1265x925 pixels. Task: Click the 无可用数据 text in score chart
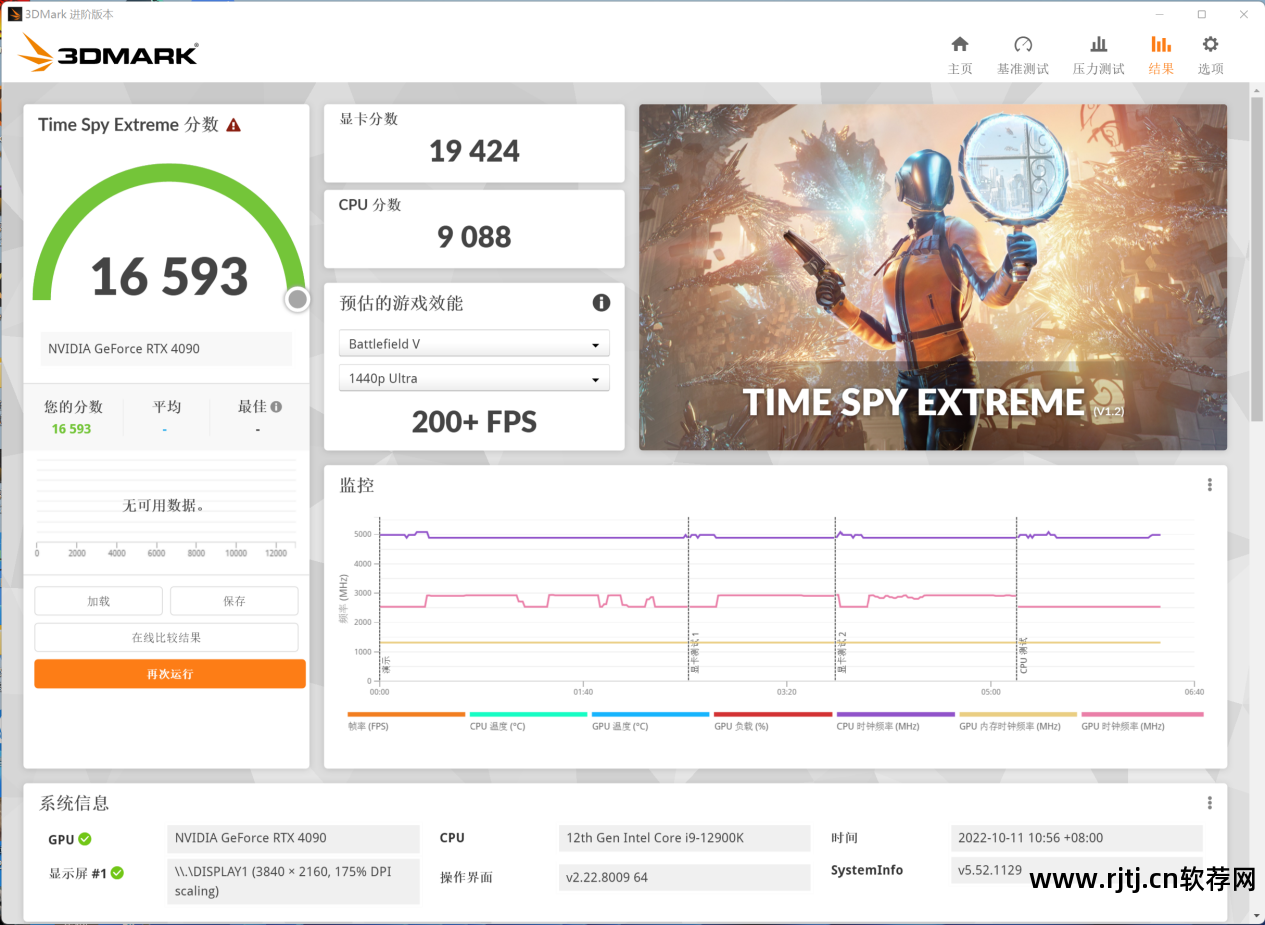tap(165, 506)
